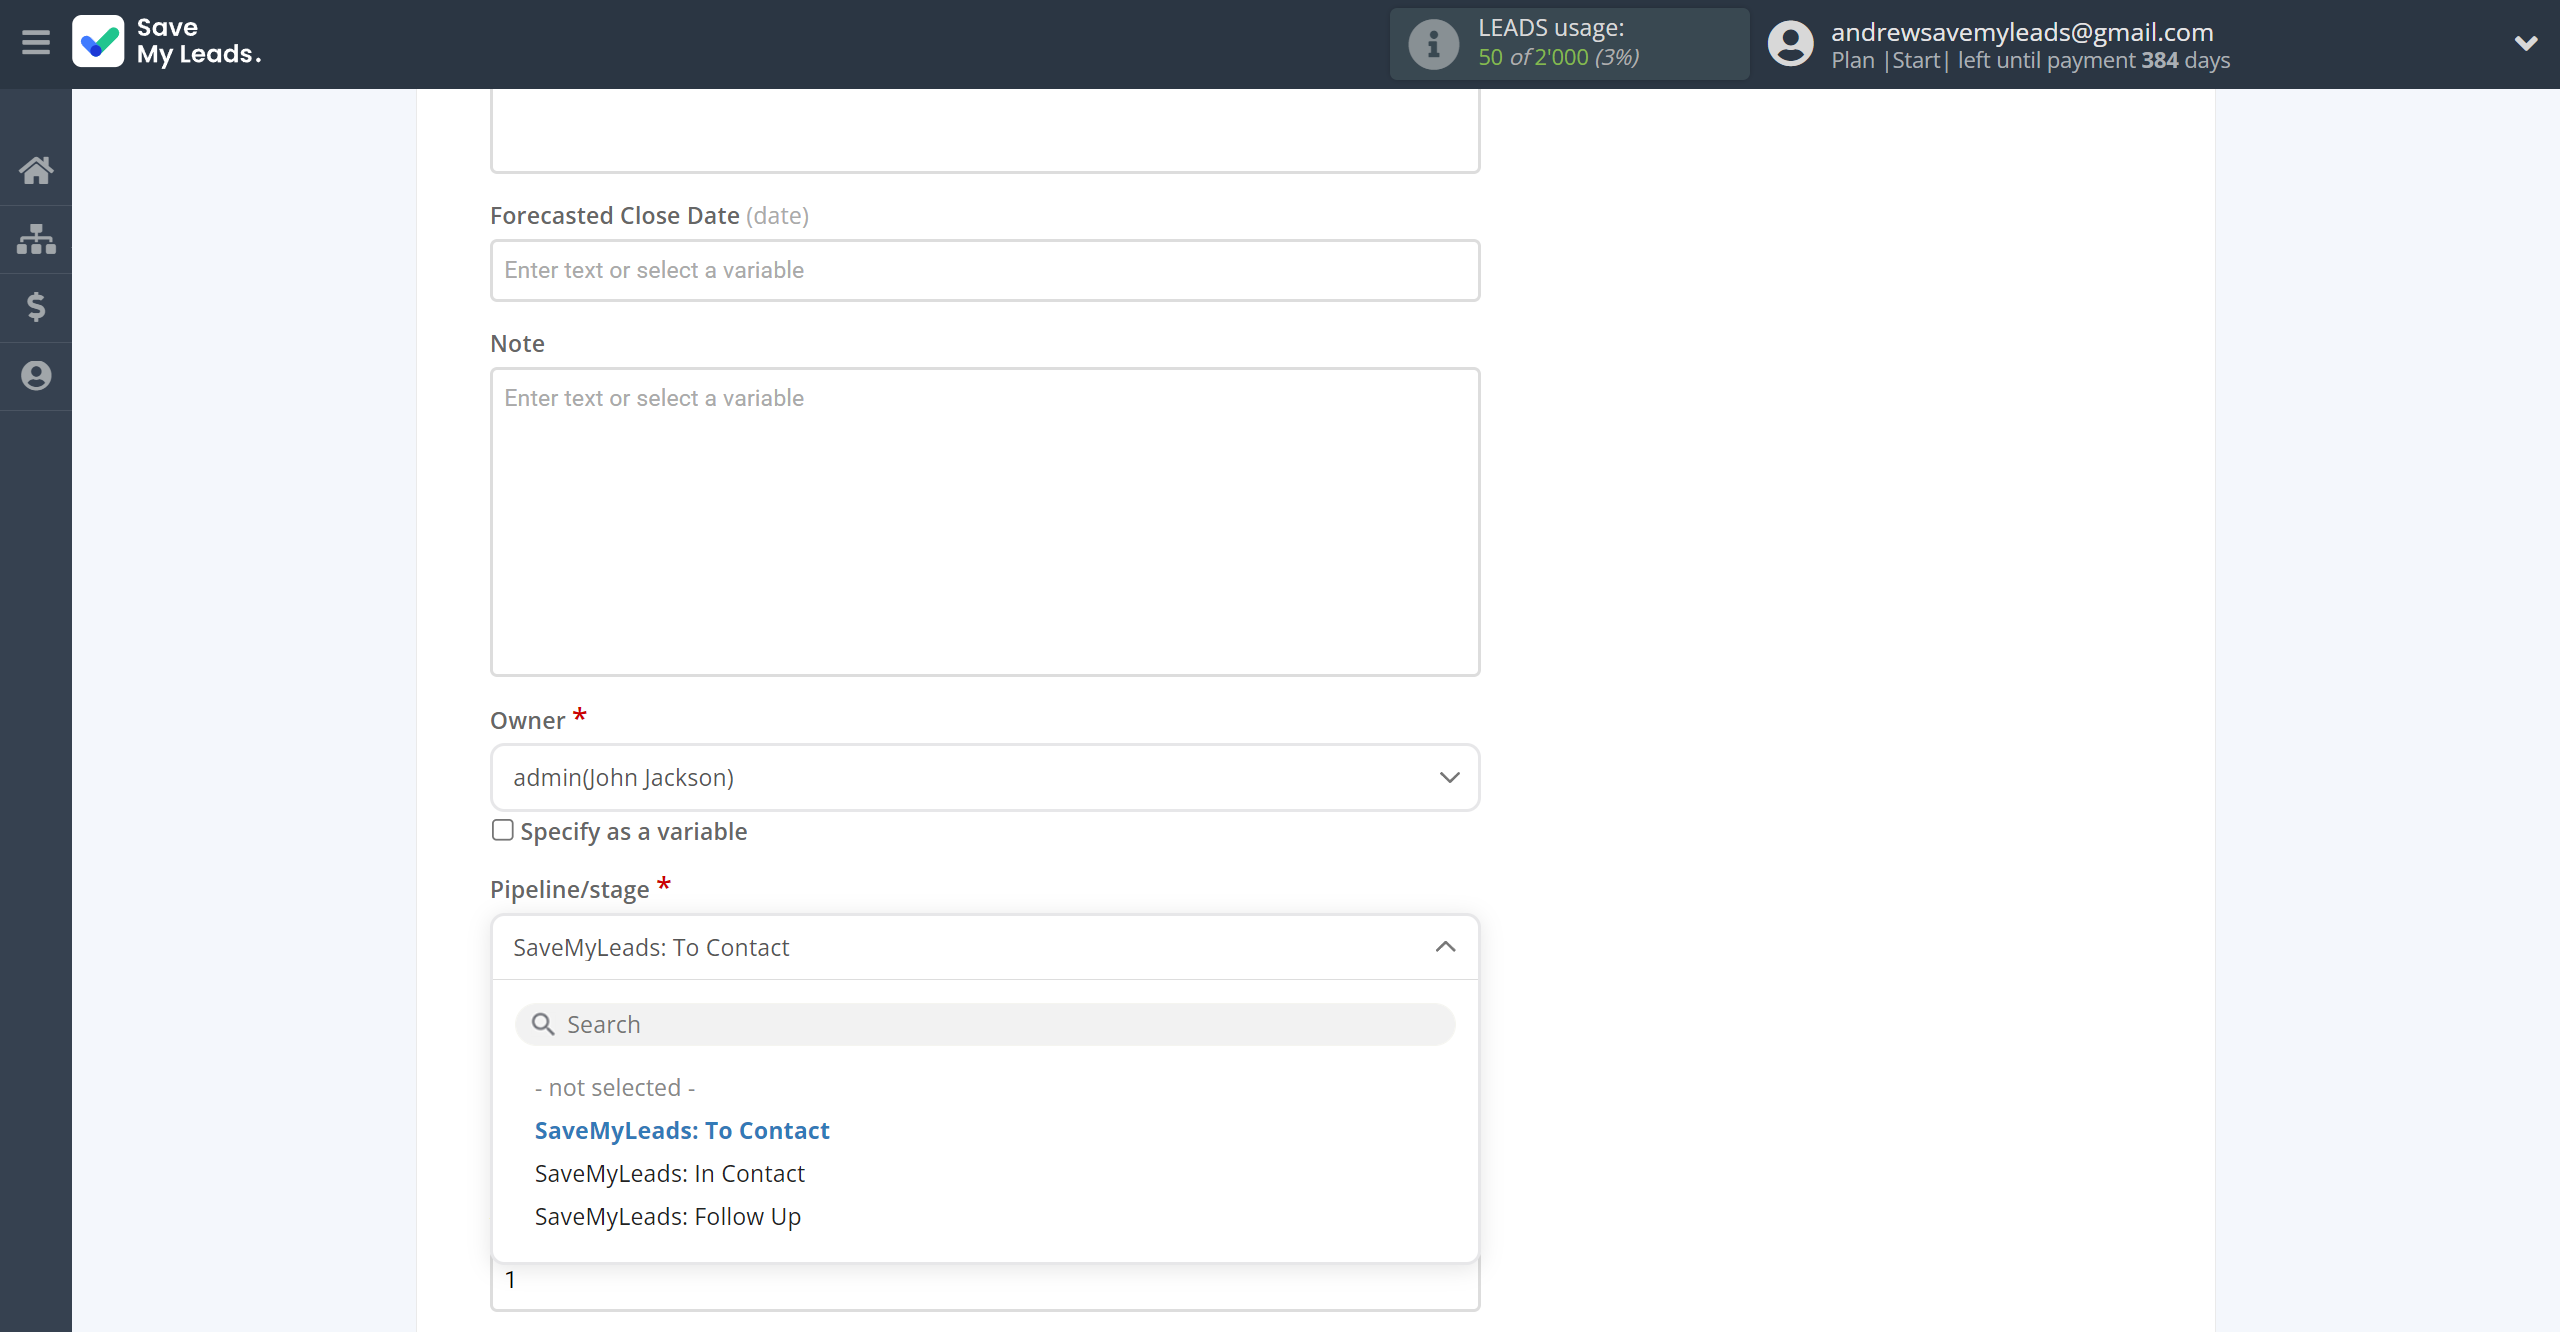
Task: Select 'SaveMyLeads: To Contact' option
Action: coord(682,1131)
